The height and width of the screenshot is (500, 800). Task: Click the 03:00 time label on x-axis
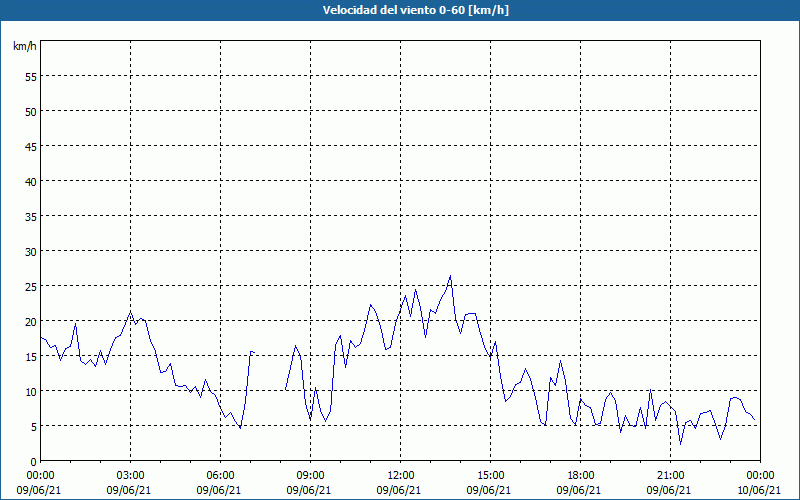(x=130, y=476)
